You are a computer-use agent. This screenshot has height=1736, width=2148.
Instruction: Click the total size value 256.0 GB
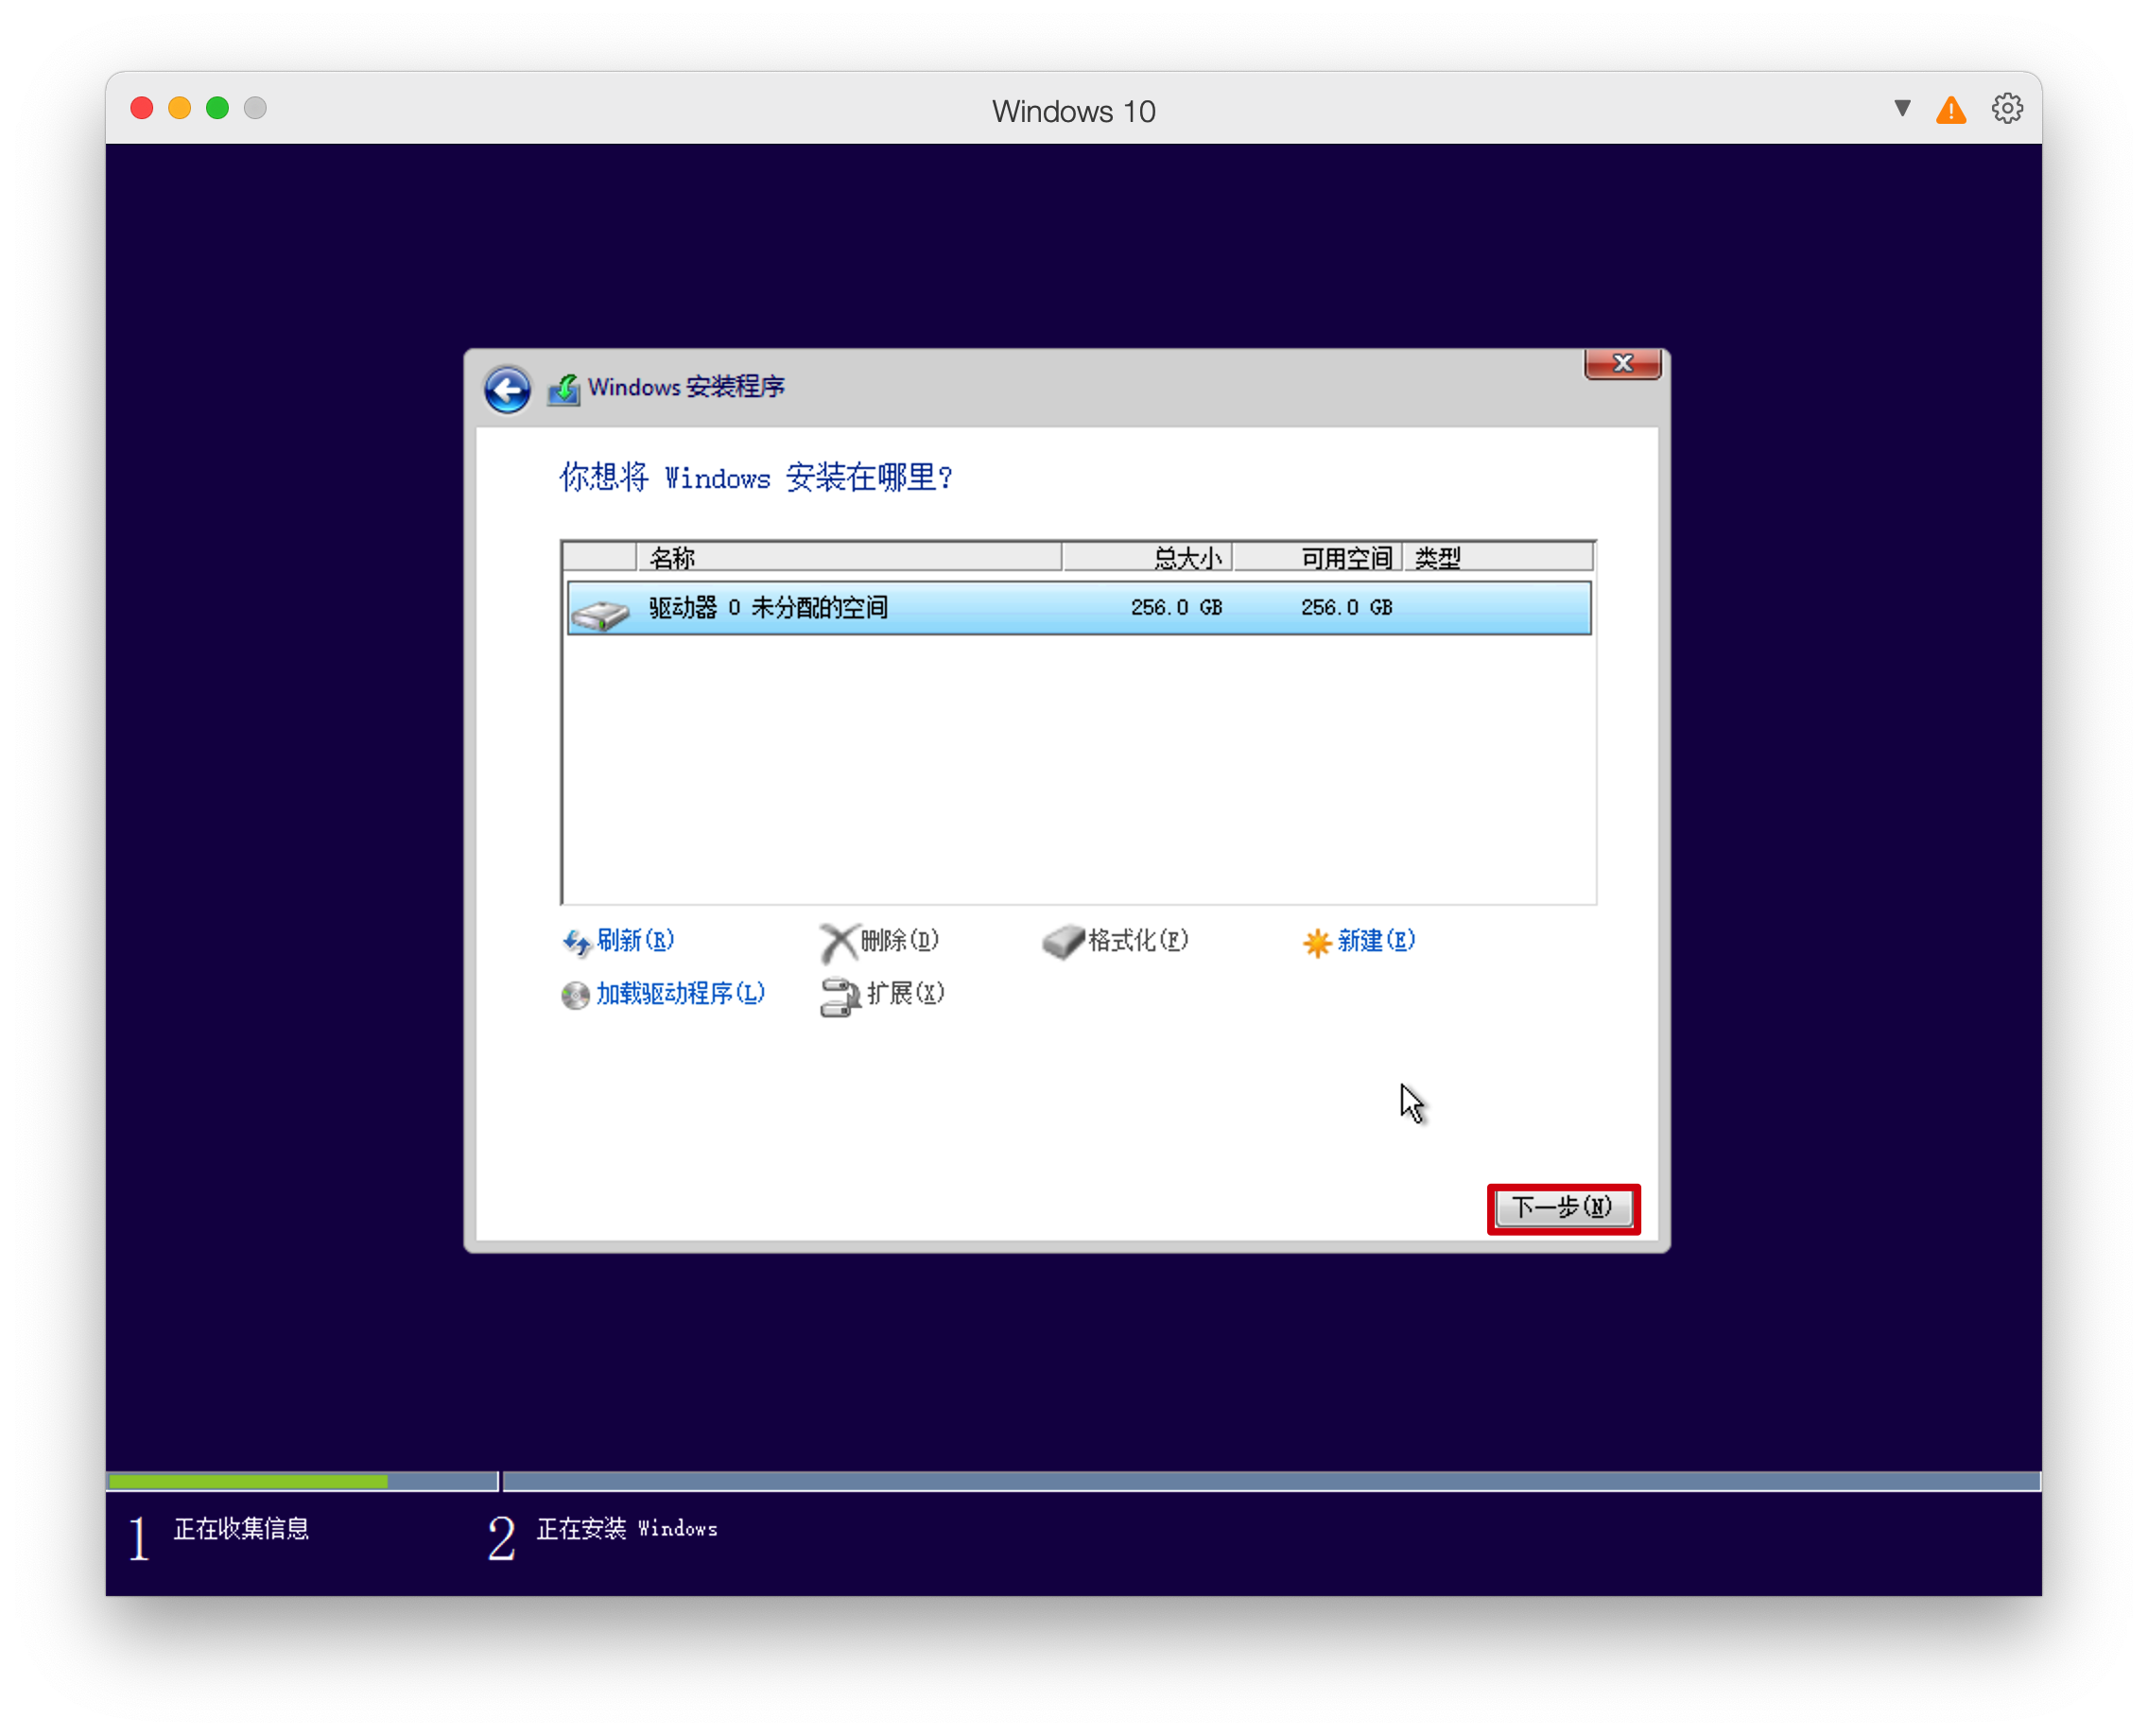click(1176, 608)
